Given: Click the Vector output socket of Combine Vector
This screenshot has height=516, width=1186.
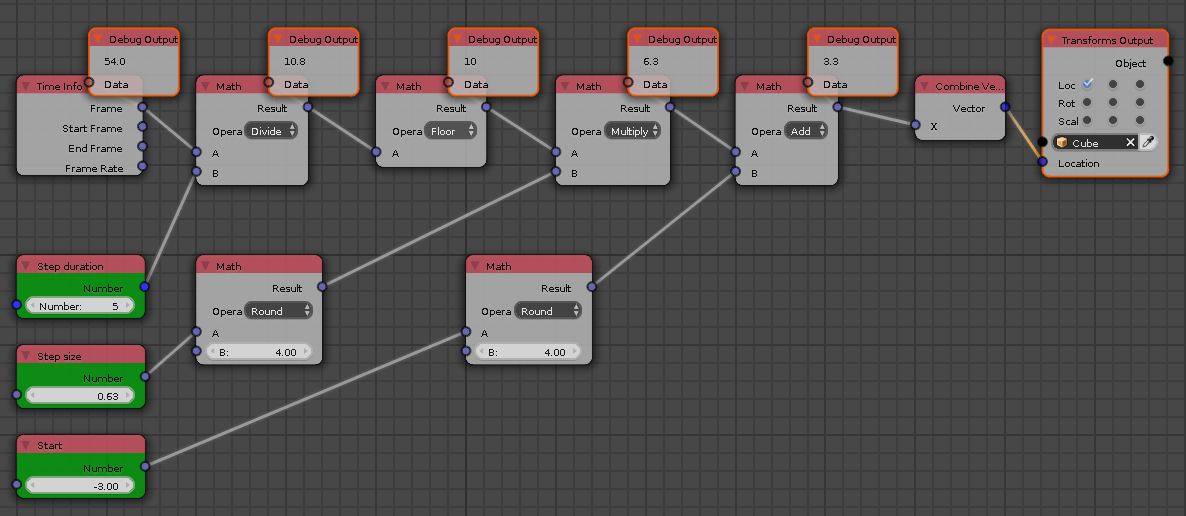Looking at the screenshot, I should (x=1005, y=107).
